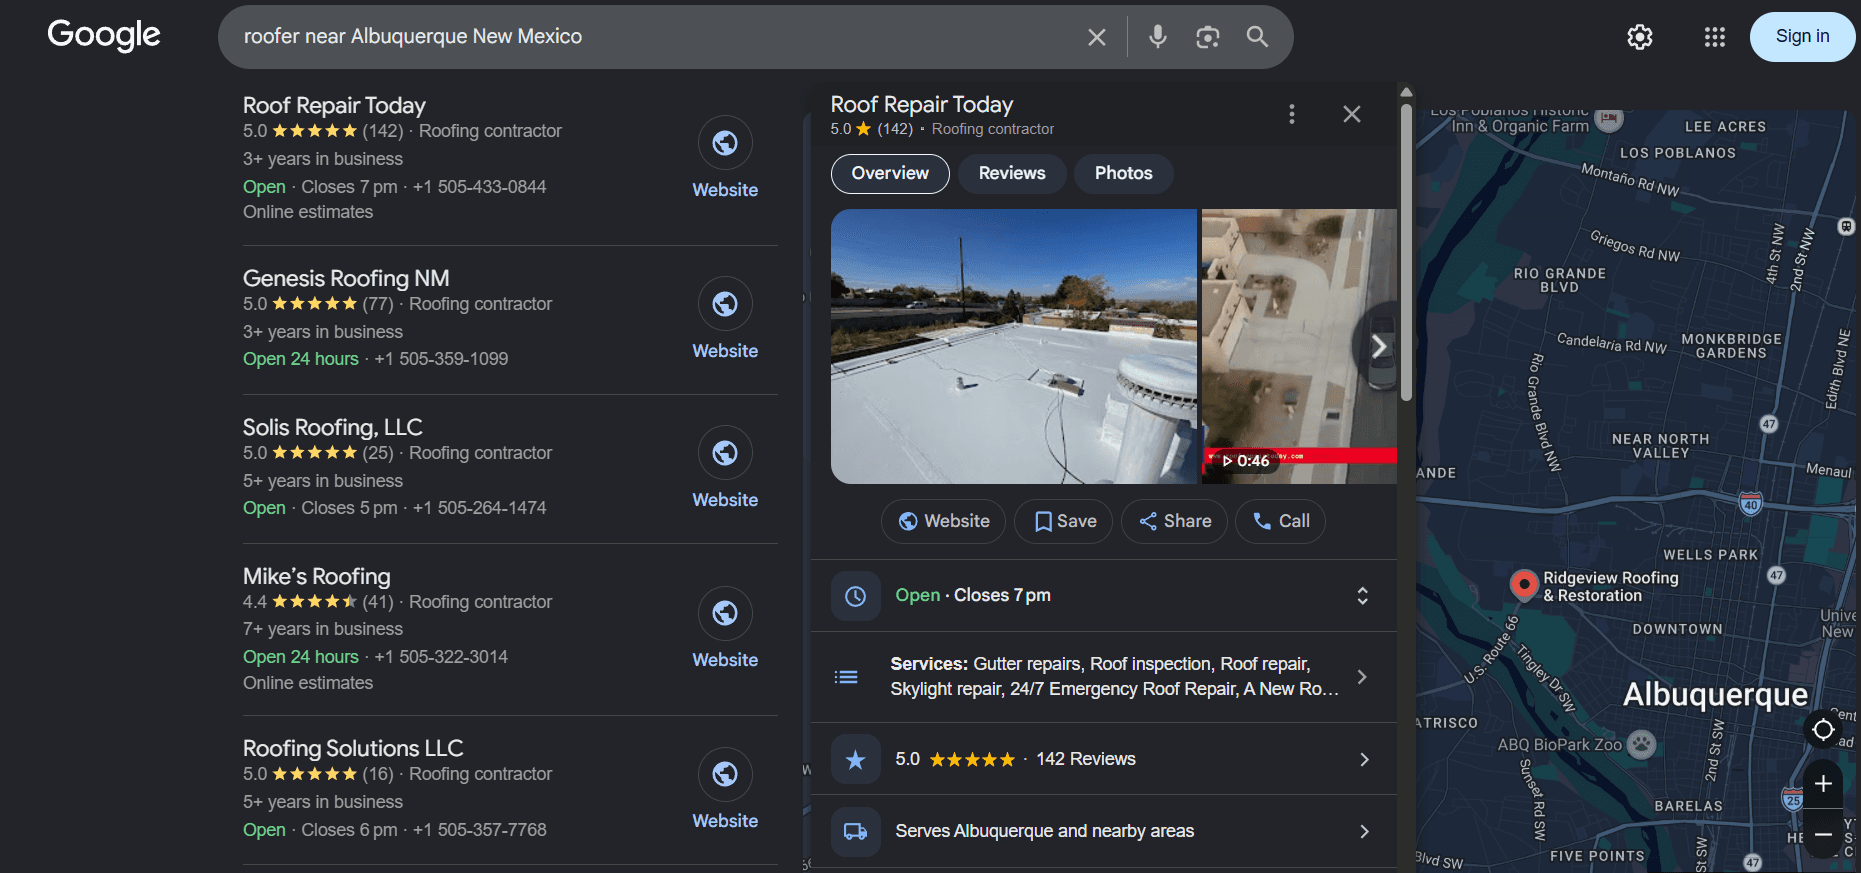
Task: Click 'Online estimates' under Mike's Roofing
Action: 308,683
